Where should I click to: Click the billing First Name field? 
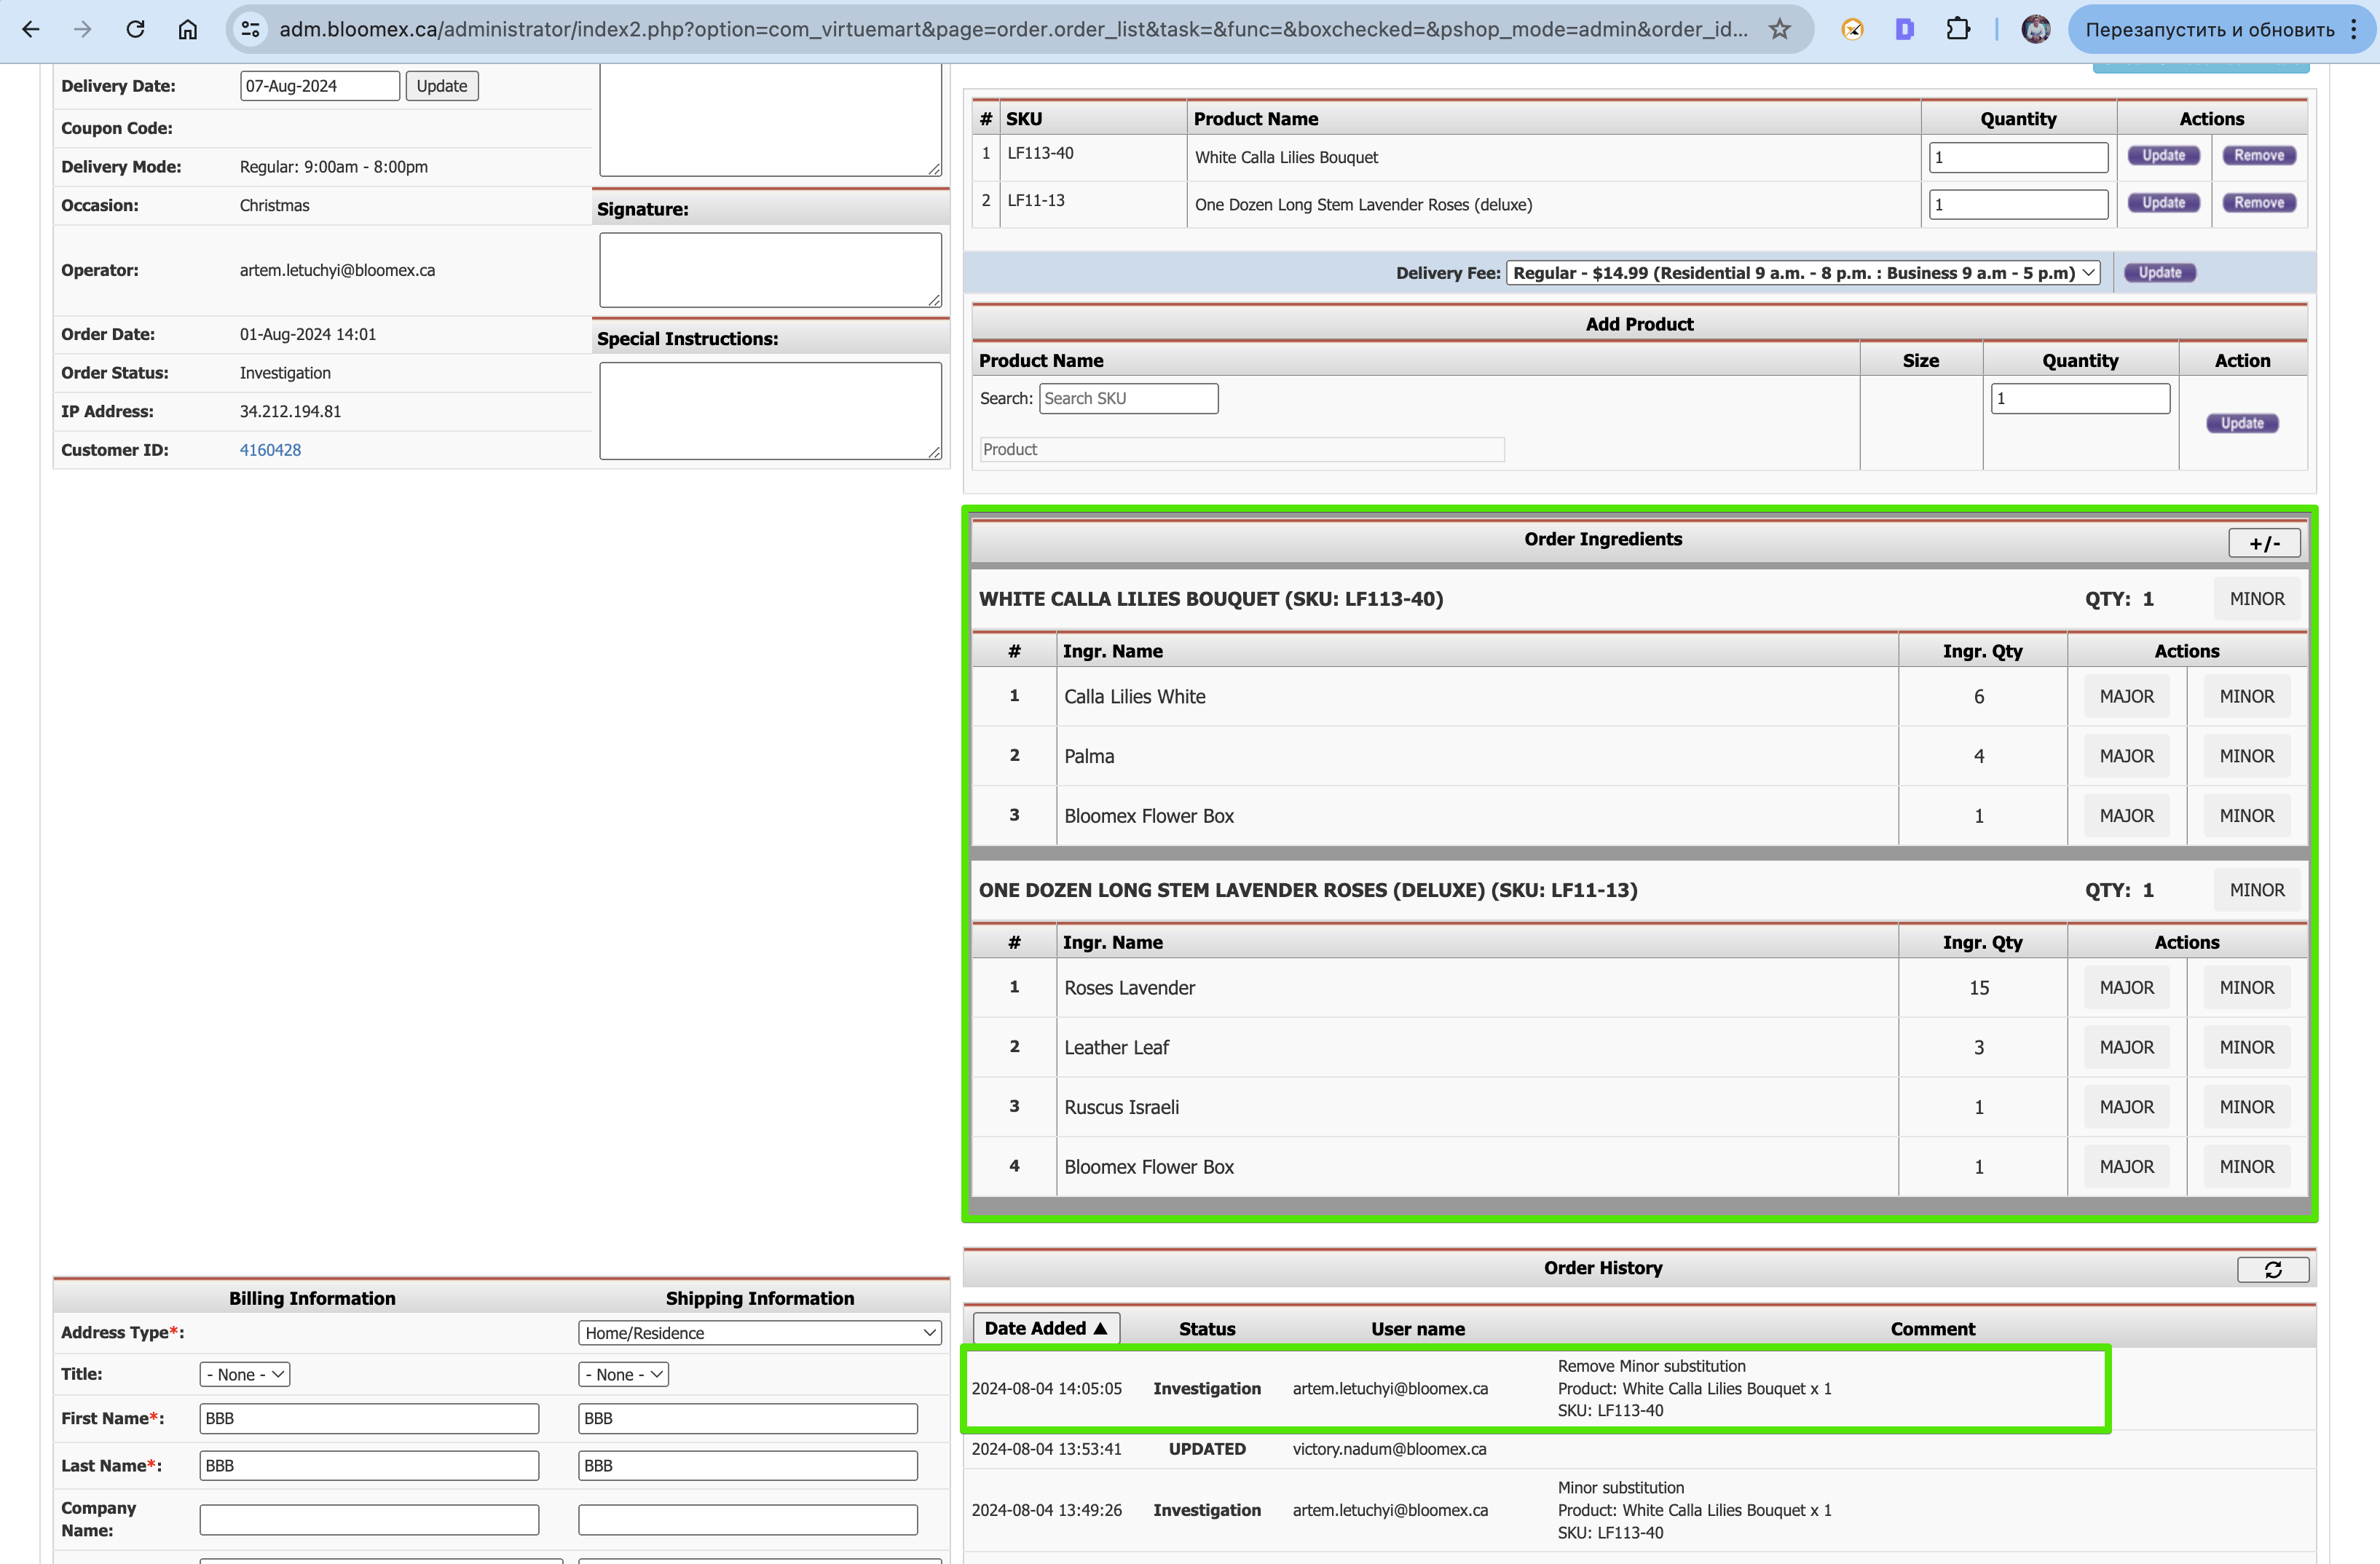[x=369, y=1418]
